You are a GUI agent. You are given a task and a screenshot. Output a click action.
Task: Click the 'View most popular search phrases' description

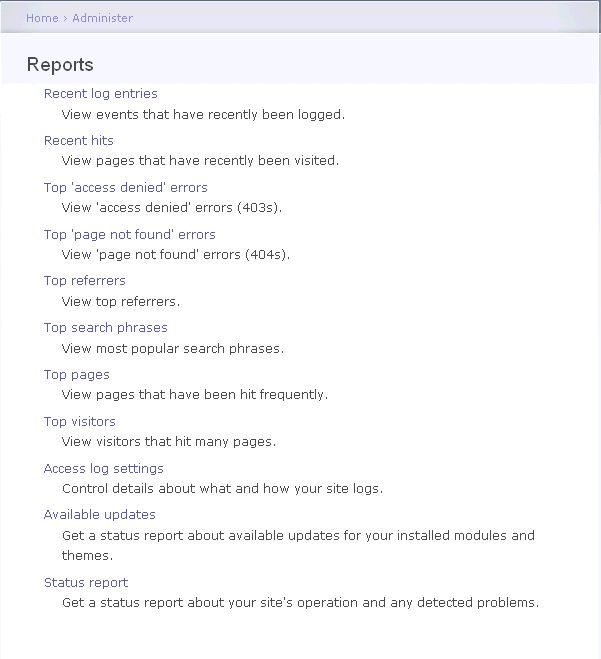point(173,348)
